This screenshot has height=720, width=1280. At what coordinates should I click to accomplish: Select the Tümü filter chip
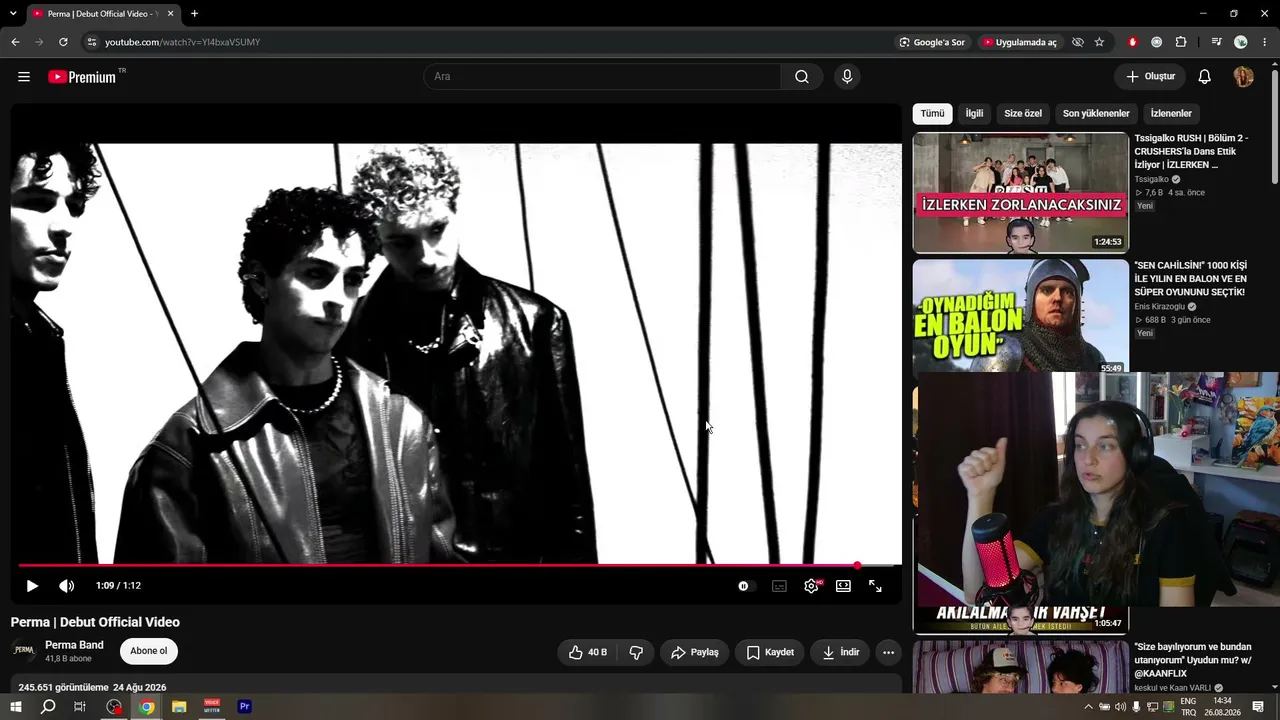(x=932, y=114)
